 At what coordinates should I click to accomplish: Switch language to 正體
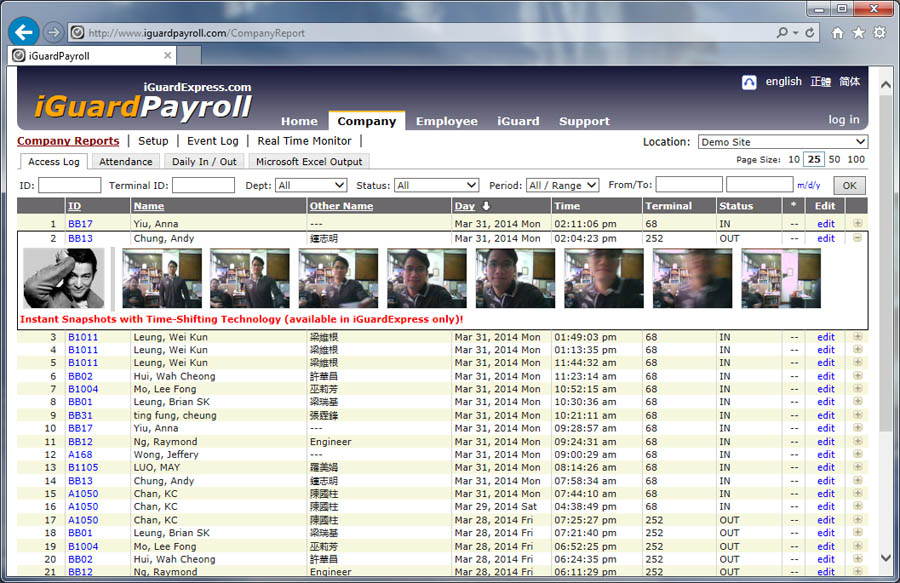pos(821,81)
